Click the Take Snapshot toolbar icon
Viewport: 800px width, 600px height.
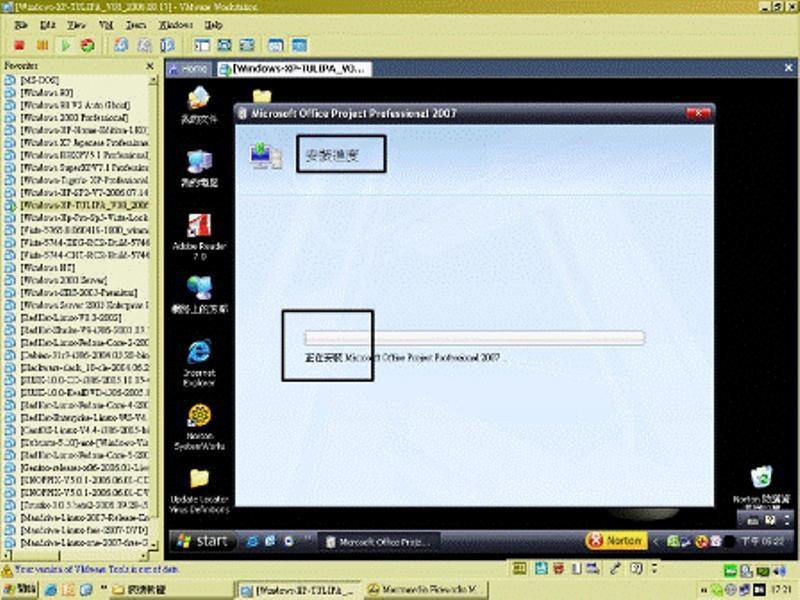121,45
